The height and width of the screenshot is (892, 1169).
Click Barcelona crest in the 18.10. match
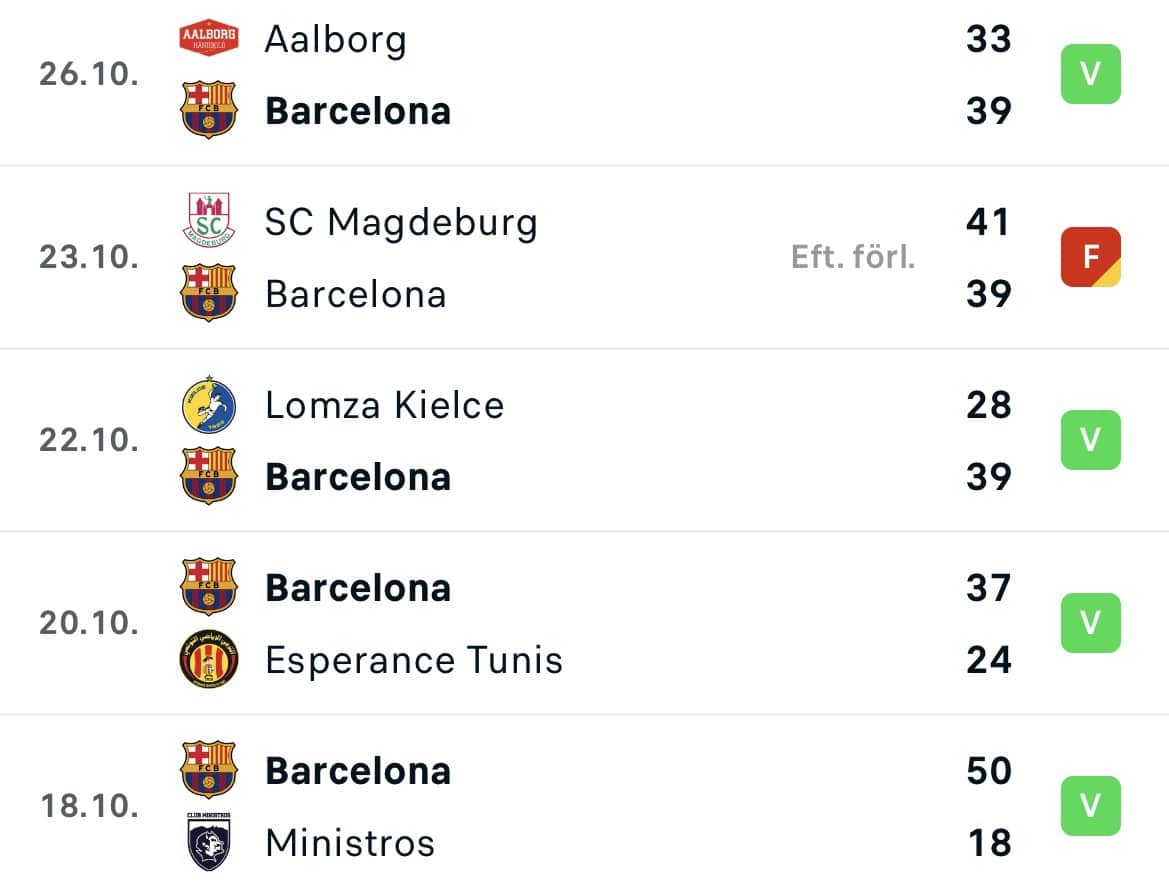tap(209, 770)
